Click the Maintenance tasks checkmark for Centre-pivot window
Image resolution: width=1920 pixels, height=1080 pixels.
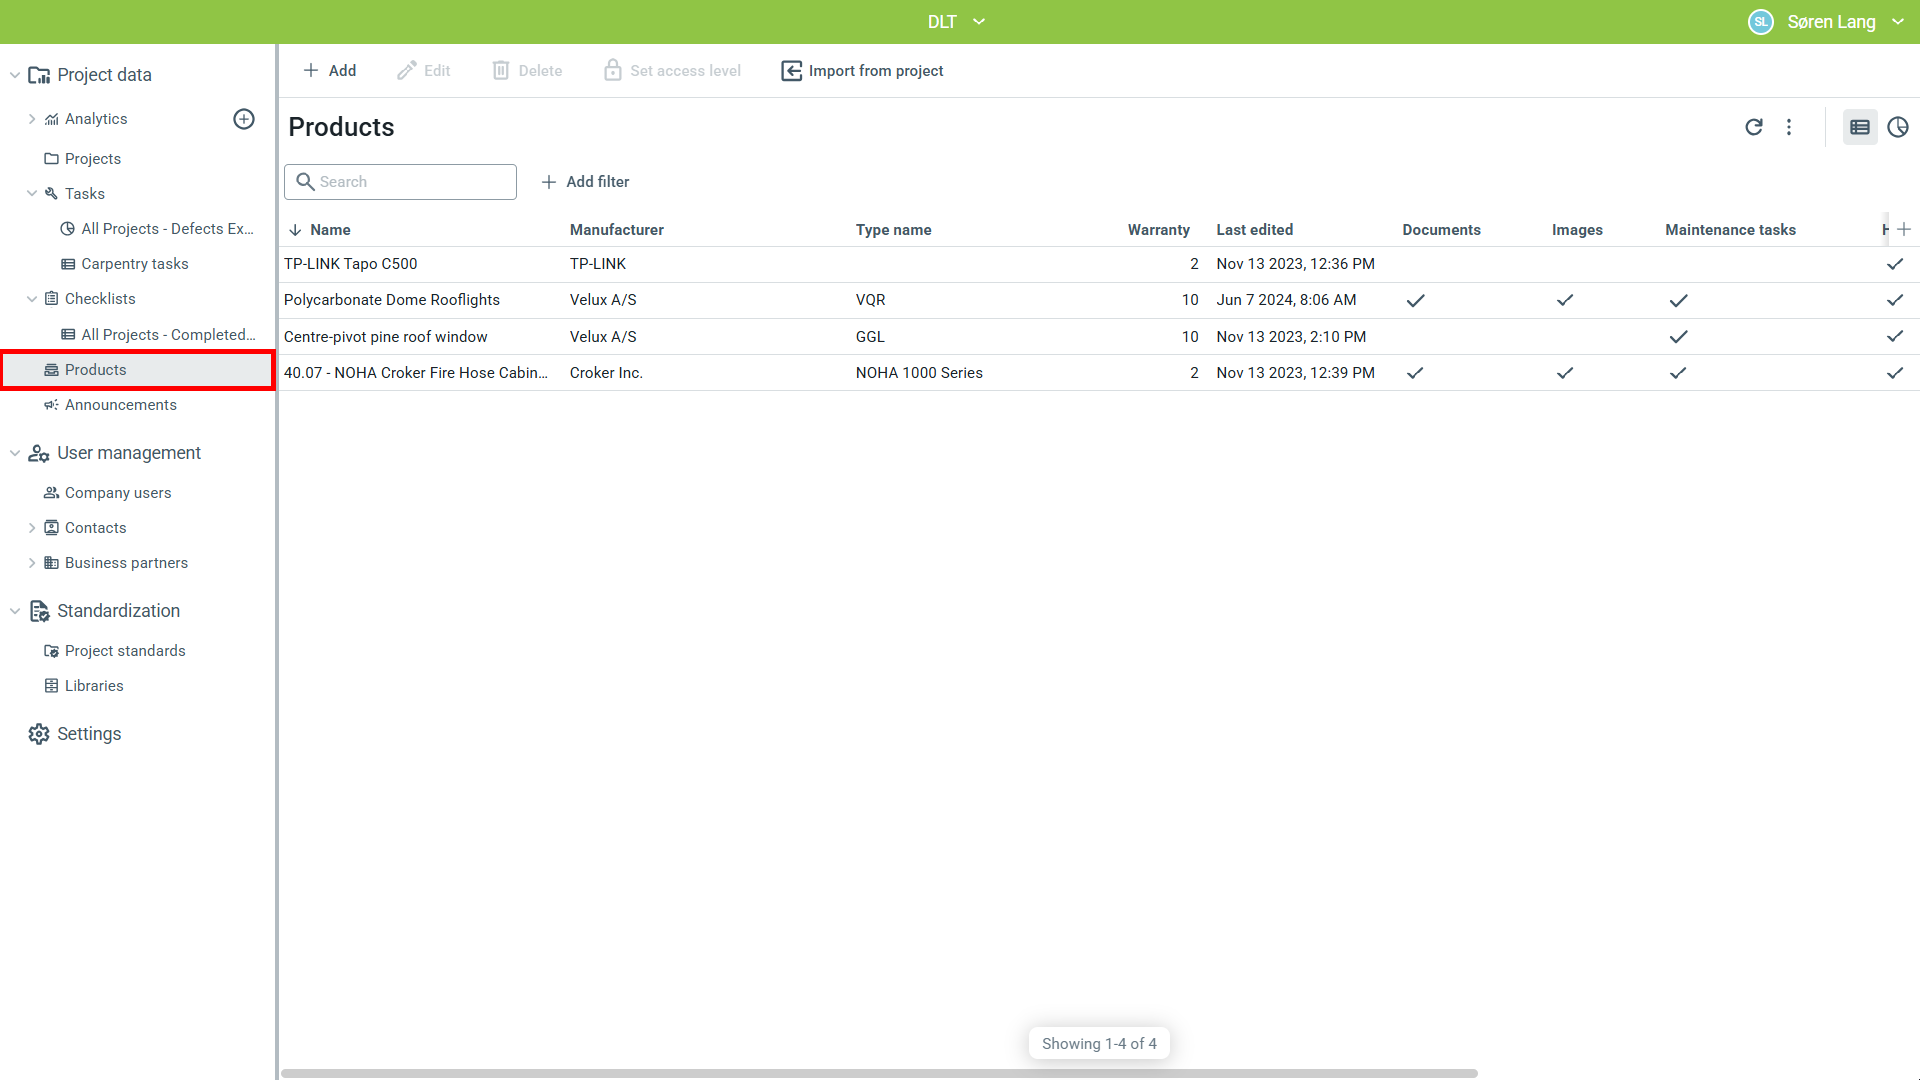pyautogui.click(x=1678, y=337)
